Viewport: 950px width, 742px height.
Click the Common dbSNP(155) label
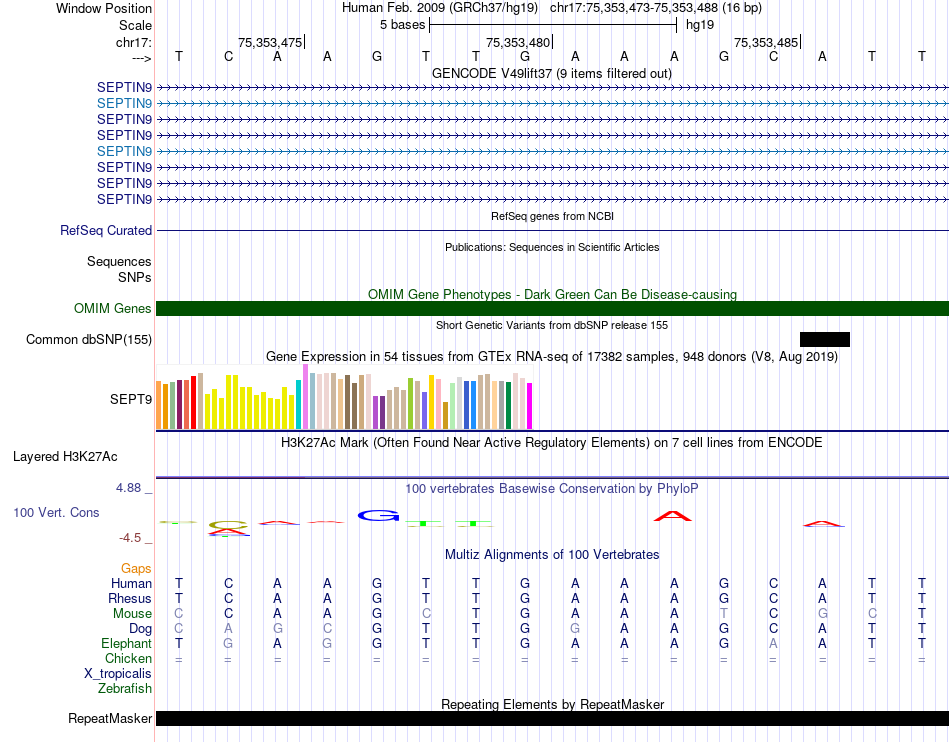(89, 339)
